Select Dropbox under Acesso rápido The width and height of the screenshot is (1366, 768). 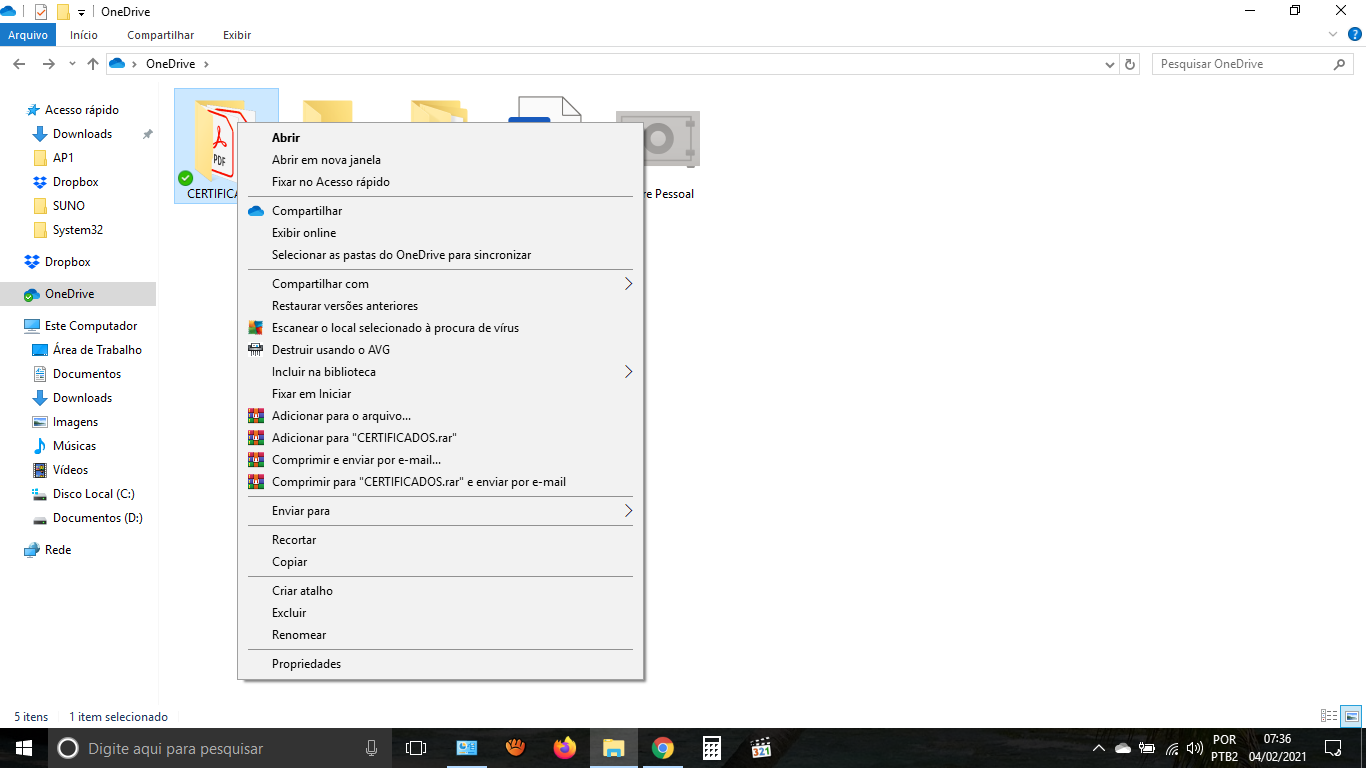click(x=76, y=182)
